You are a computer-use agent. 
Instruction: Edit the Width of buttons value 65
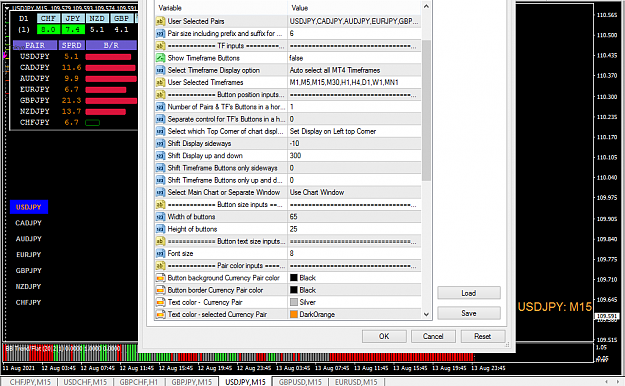coord(354,217)
